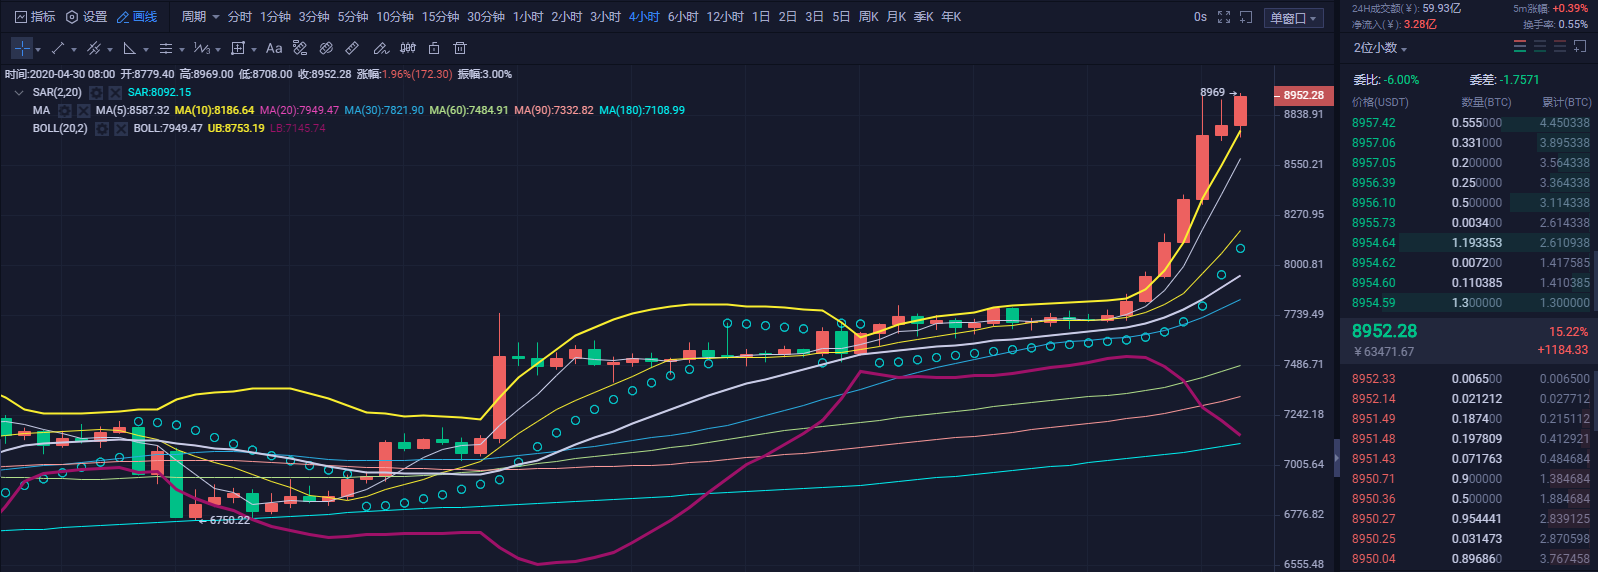
Task: Click the 画线 drawing button
Action: [137, 17]
